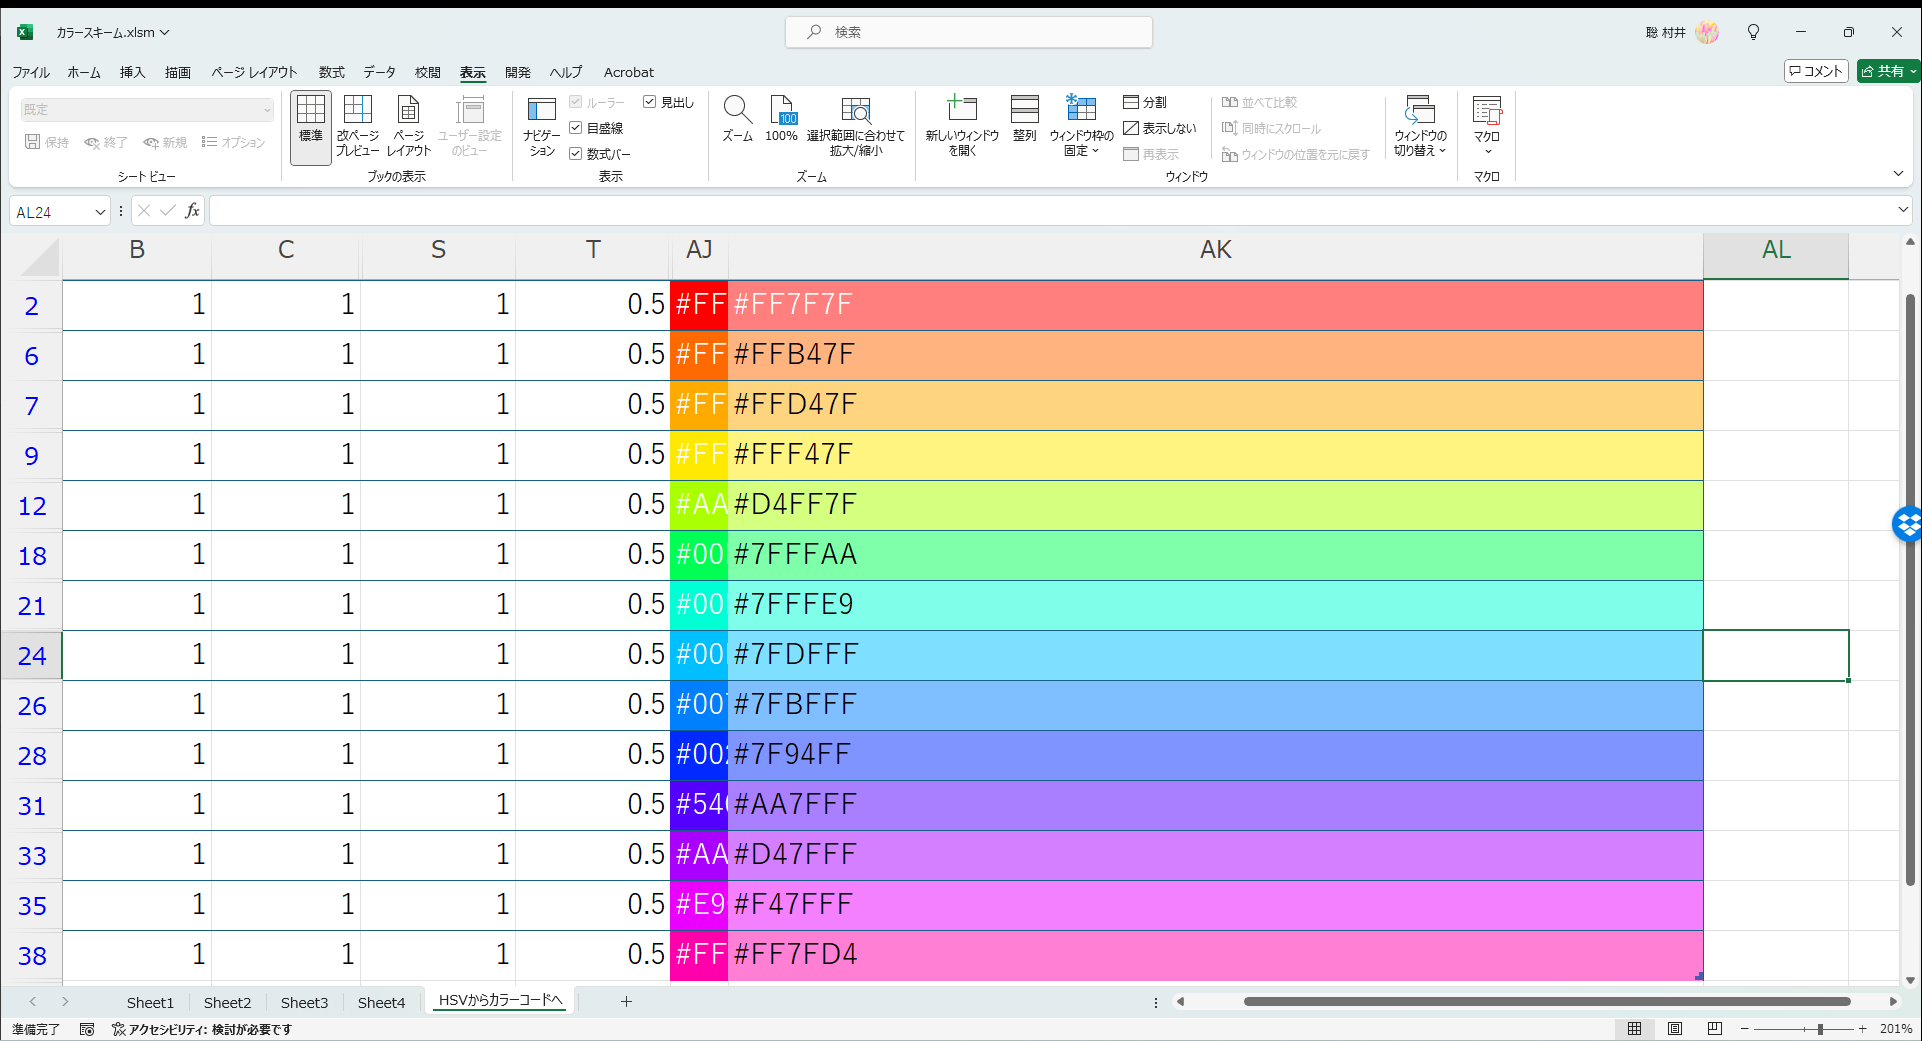Click the horizontal scrollbar
The width and height of the screenshot is (1922, 1041).
tap(1546, 1001)
